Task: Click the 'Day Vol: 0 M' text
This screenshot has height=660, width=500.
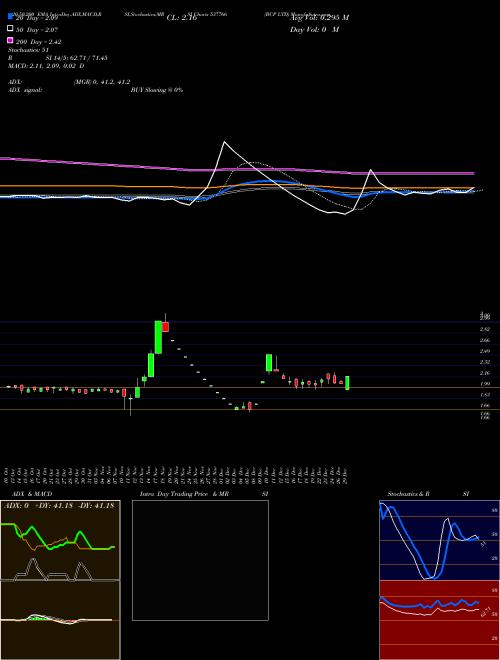Action: [x=314, y=30]
